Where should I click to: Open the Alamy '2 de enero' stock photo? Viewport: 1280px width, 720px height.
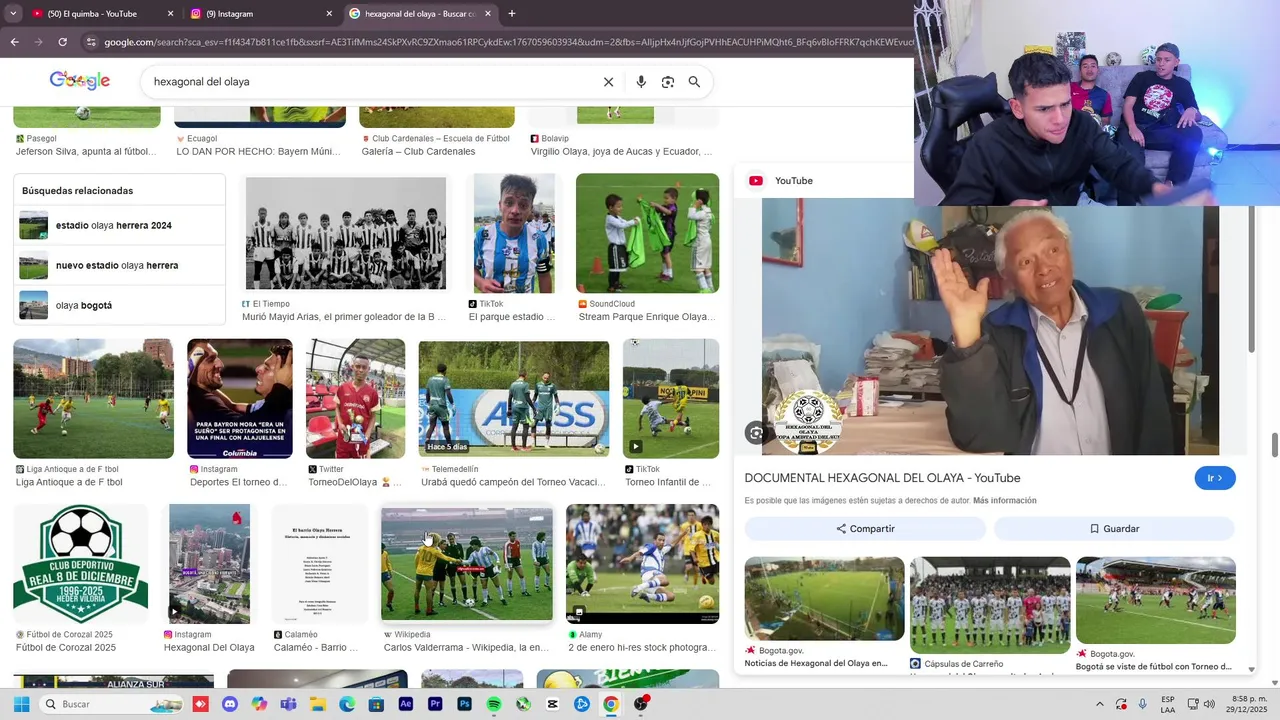pos(642,564)
